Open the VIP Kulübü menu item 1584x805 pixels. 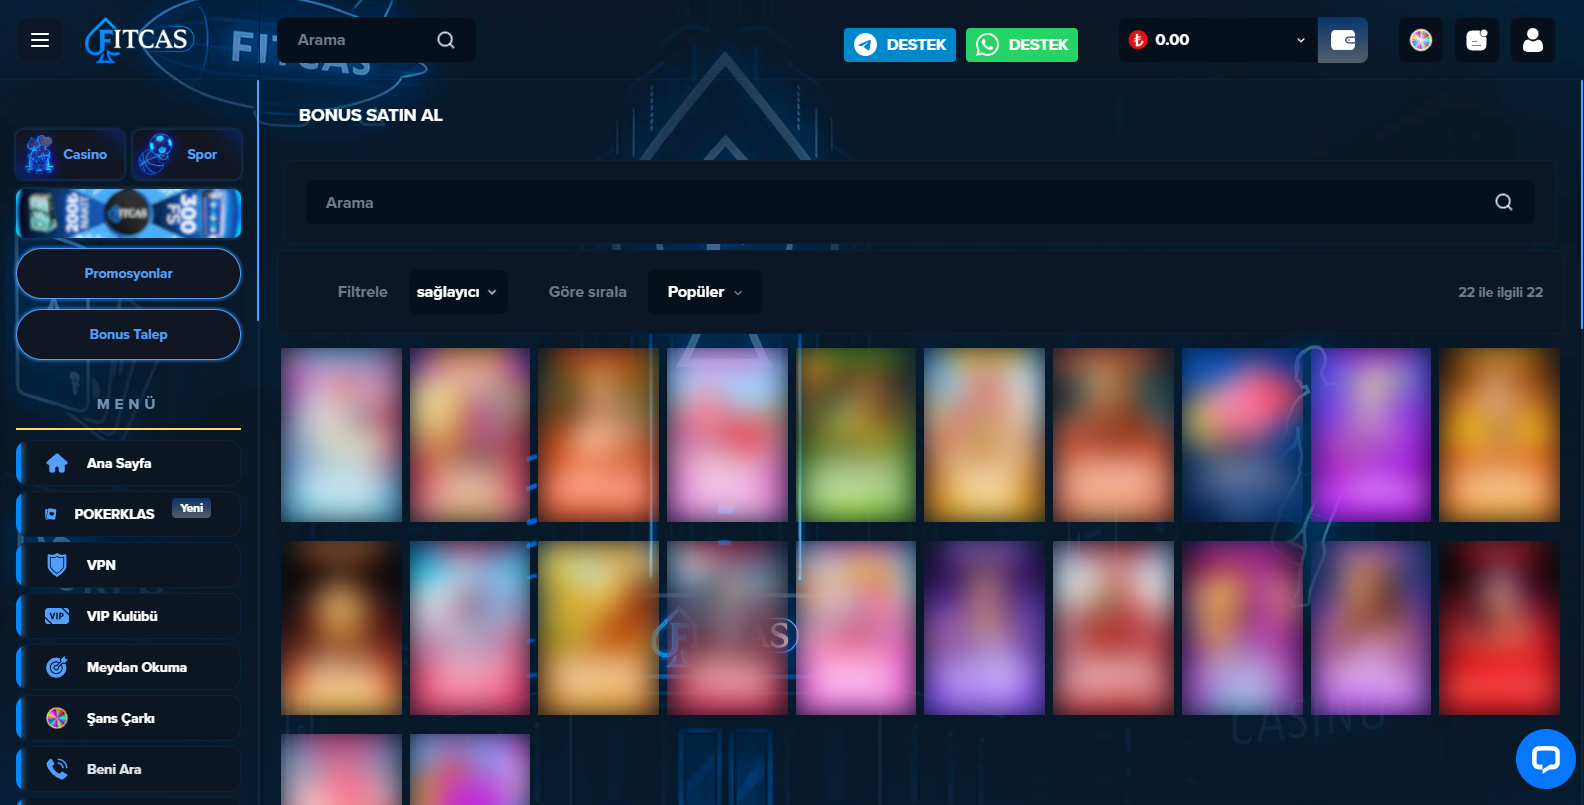tap(128, 616)
